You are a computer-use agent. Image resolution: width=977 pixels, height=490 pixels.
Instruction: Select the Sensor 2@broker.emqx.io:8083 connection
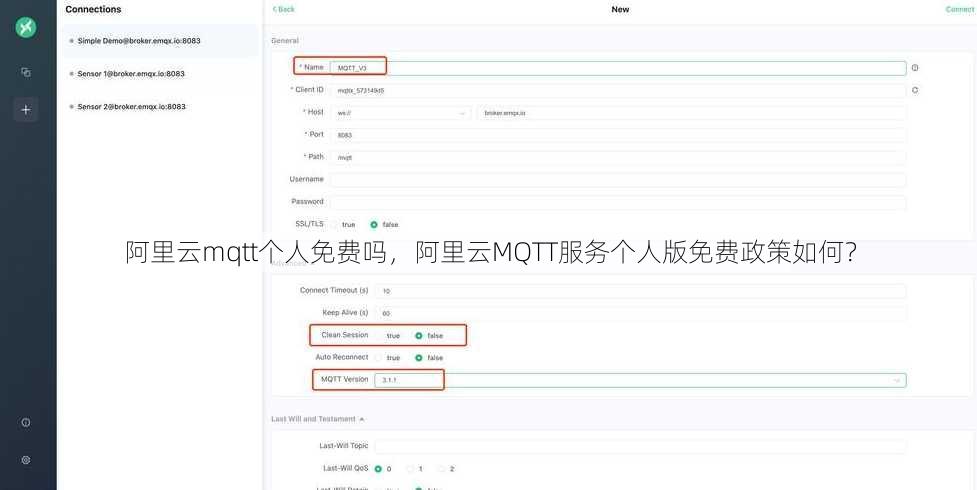[x=160, y=107]
